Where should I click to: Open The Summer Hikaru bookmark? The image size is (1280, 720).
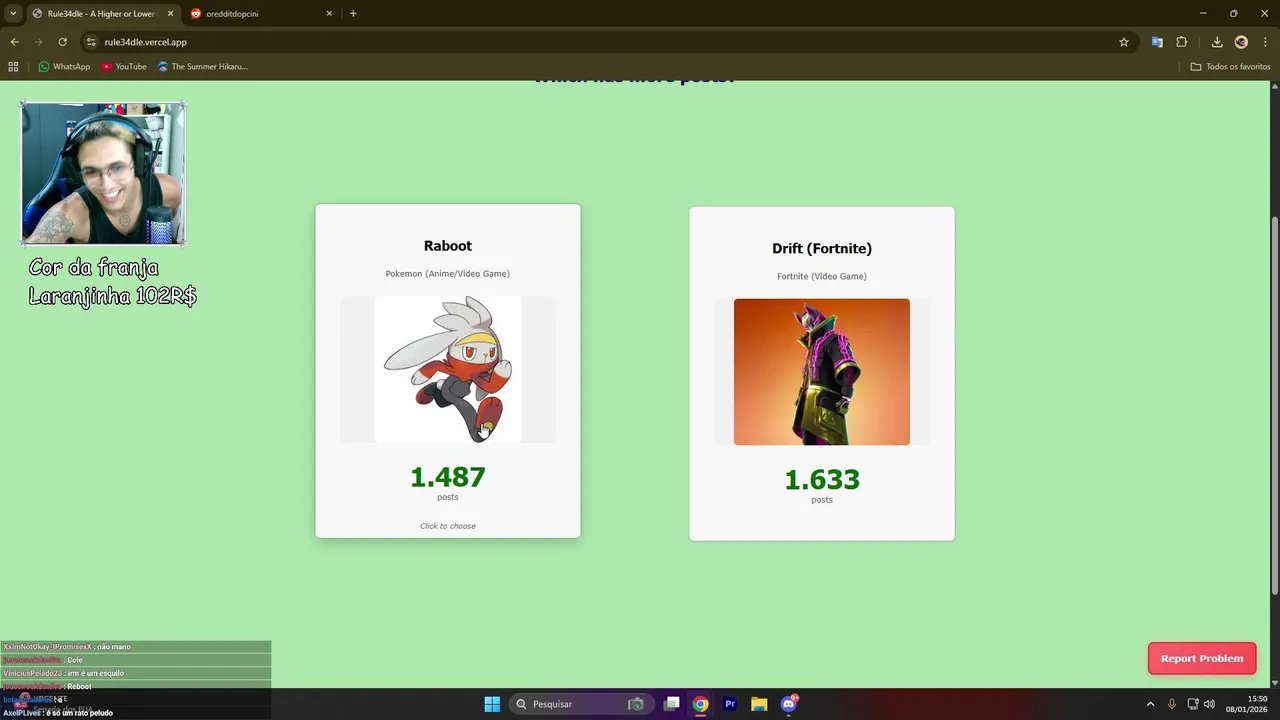202,66
